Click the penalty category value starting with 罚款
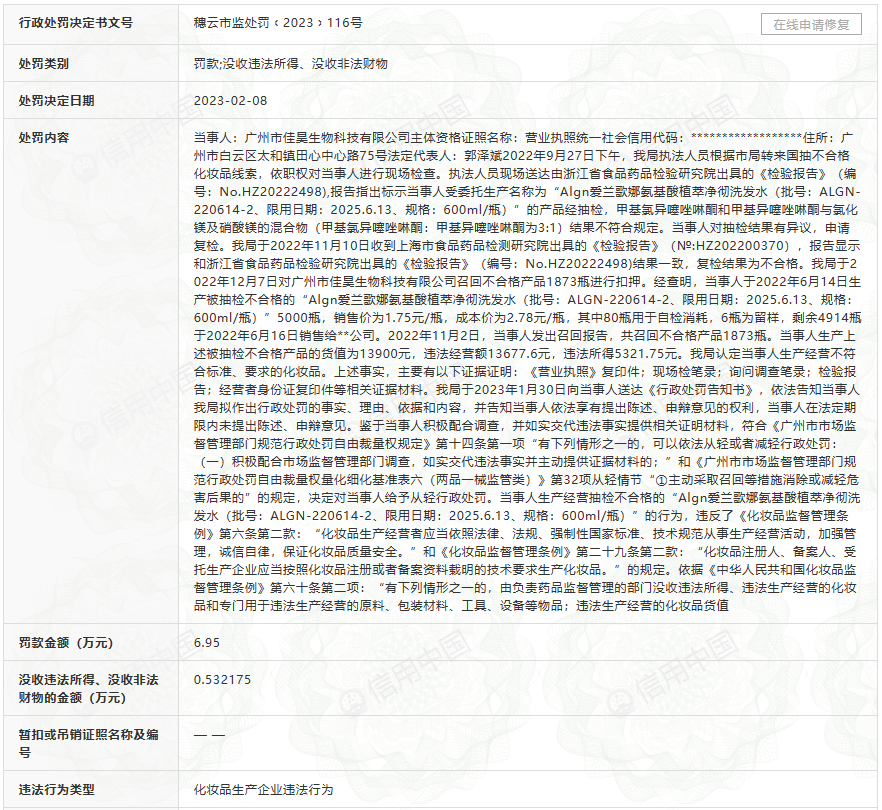This screenshot has width=882, height=810. 290,63
